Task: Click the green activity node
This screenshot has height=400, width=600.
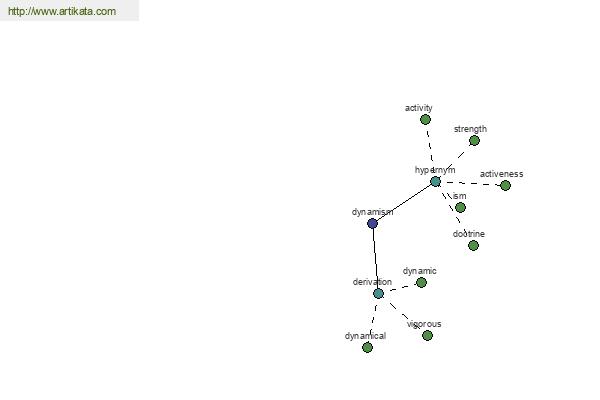Action: 425,120
